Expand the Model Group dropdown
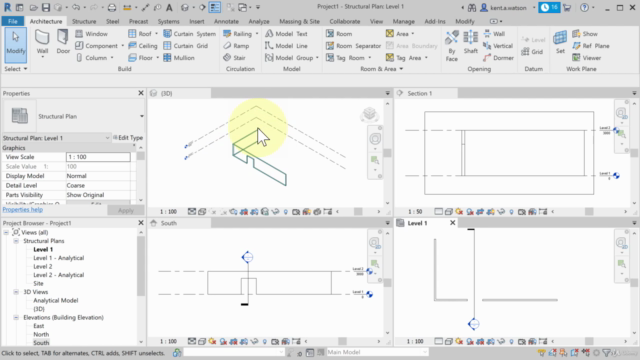The width and height of the screenshot is (640, 360). (317, 58)
